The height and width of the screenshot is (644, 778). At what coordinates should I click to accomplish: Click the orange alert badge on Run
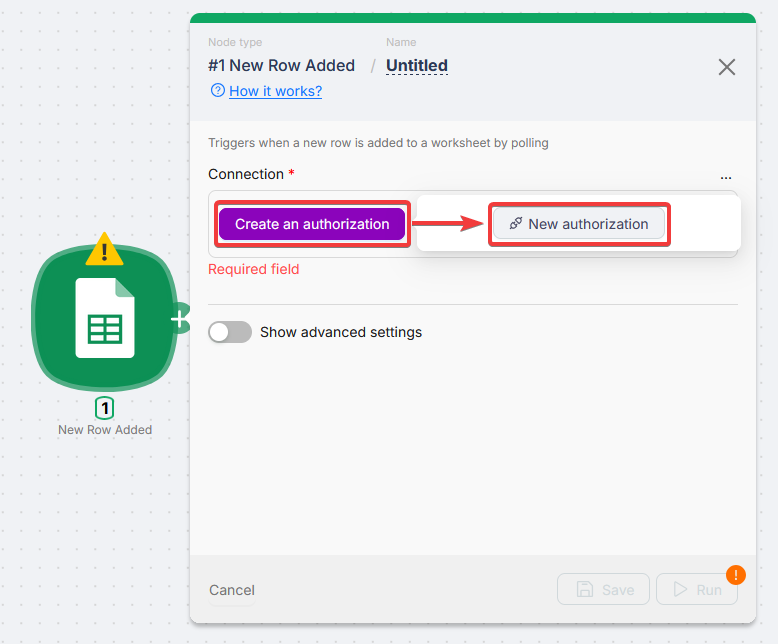[736, 575]
